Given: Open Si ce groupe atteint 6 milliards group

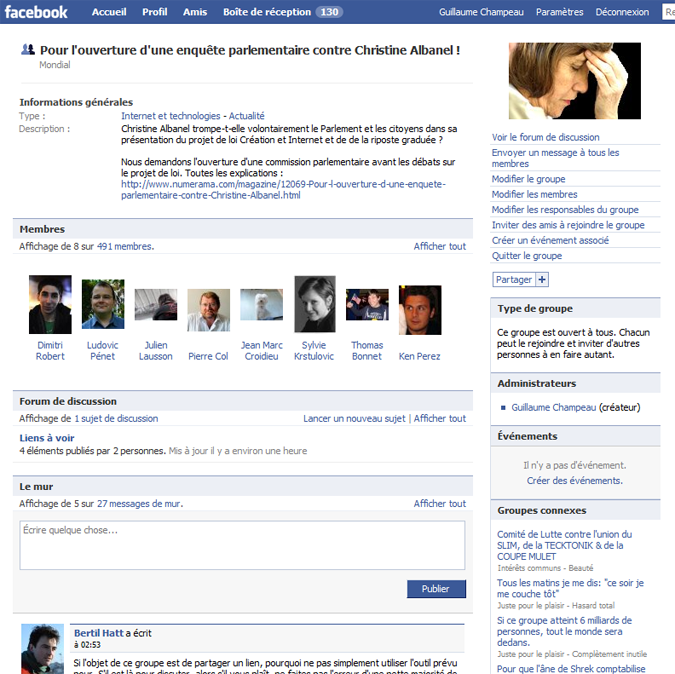Looking at the screenshot, I should 564,631.
